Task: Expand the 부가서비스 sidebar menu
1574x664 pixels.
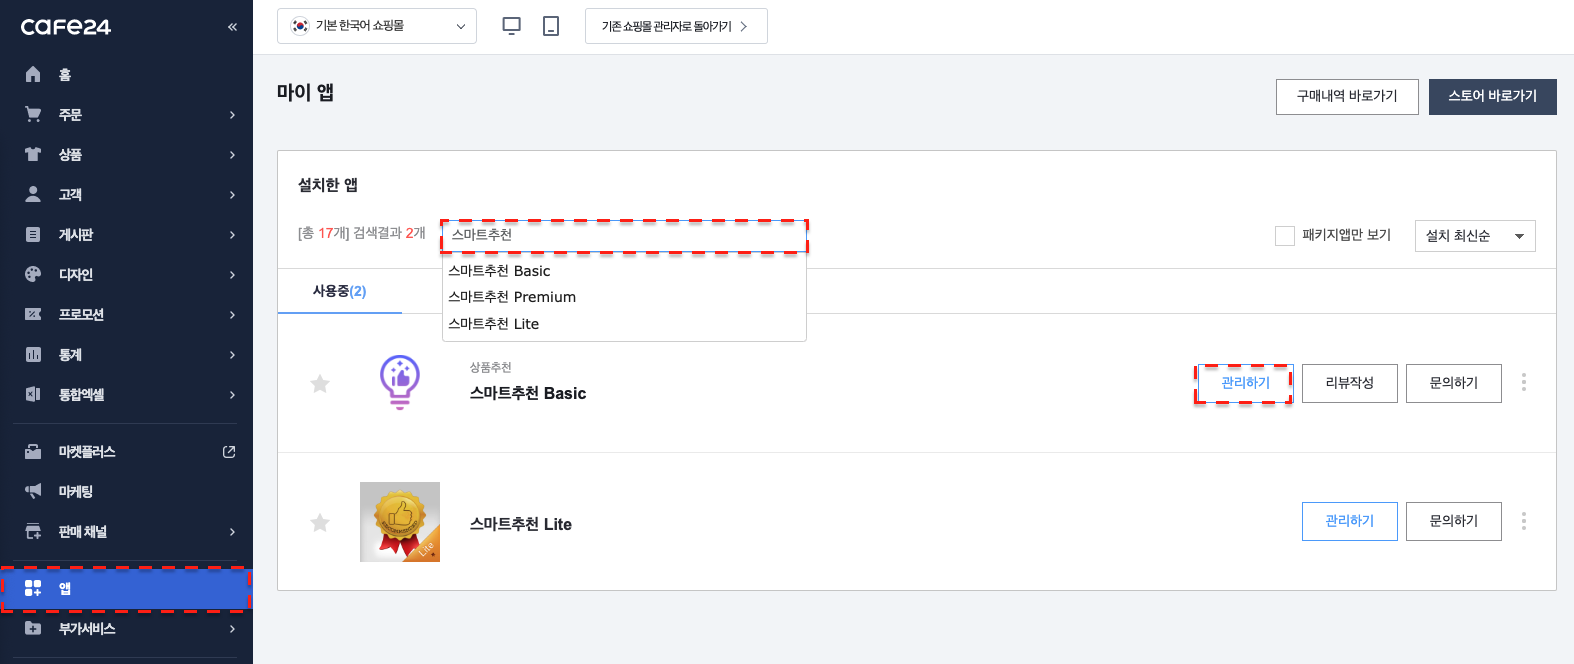Action: coord(232,629)
